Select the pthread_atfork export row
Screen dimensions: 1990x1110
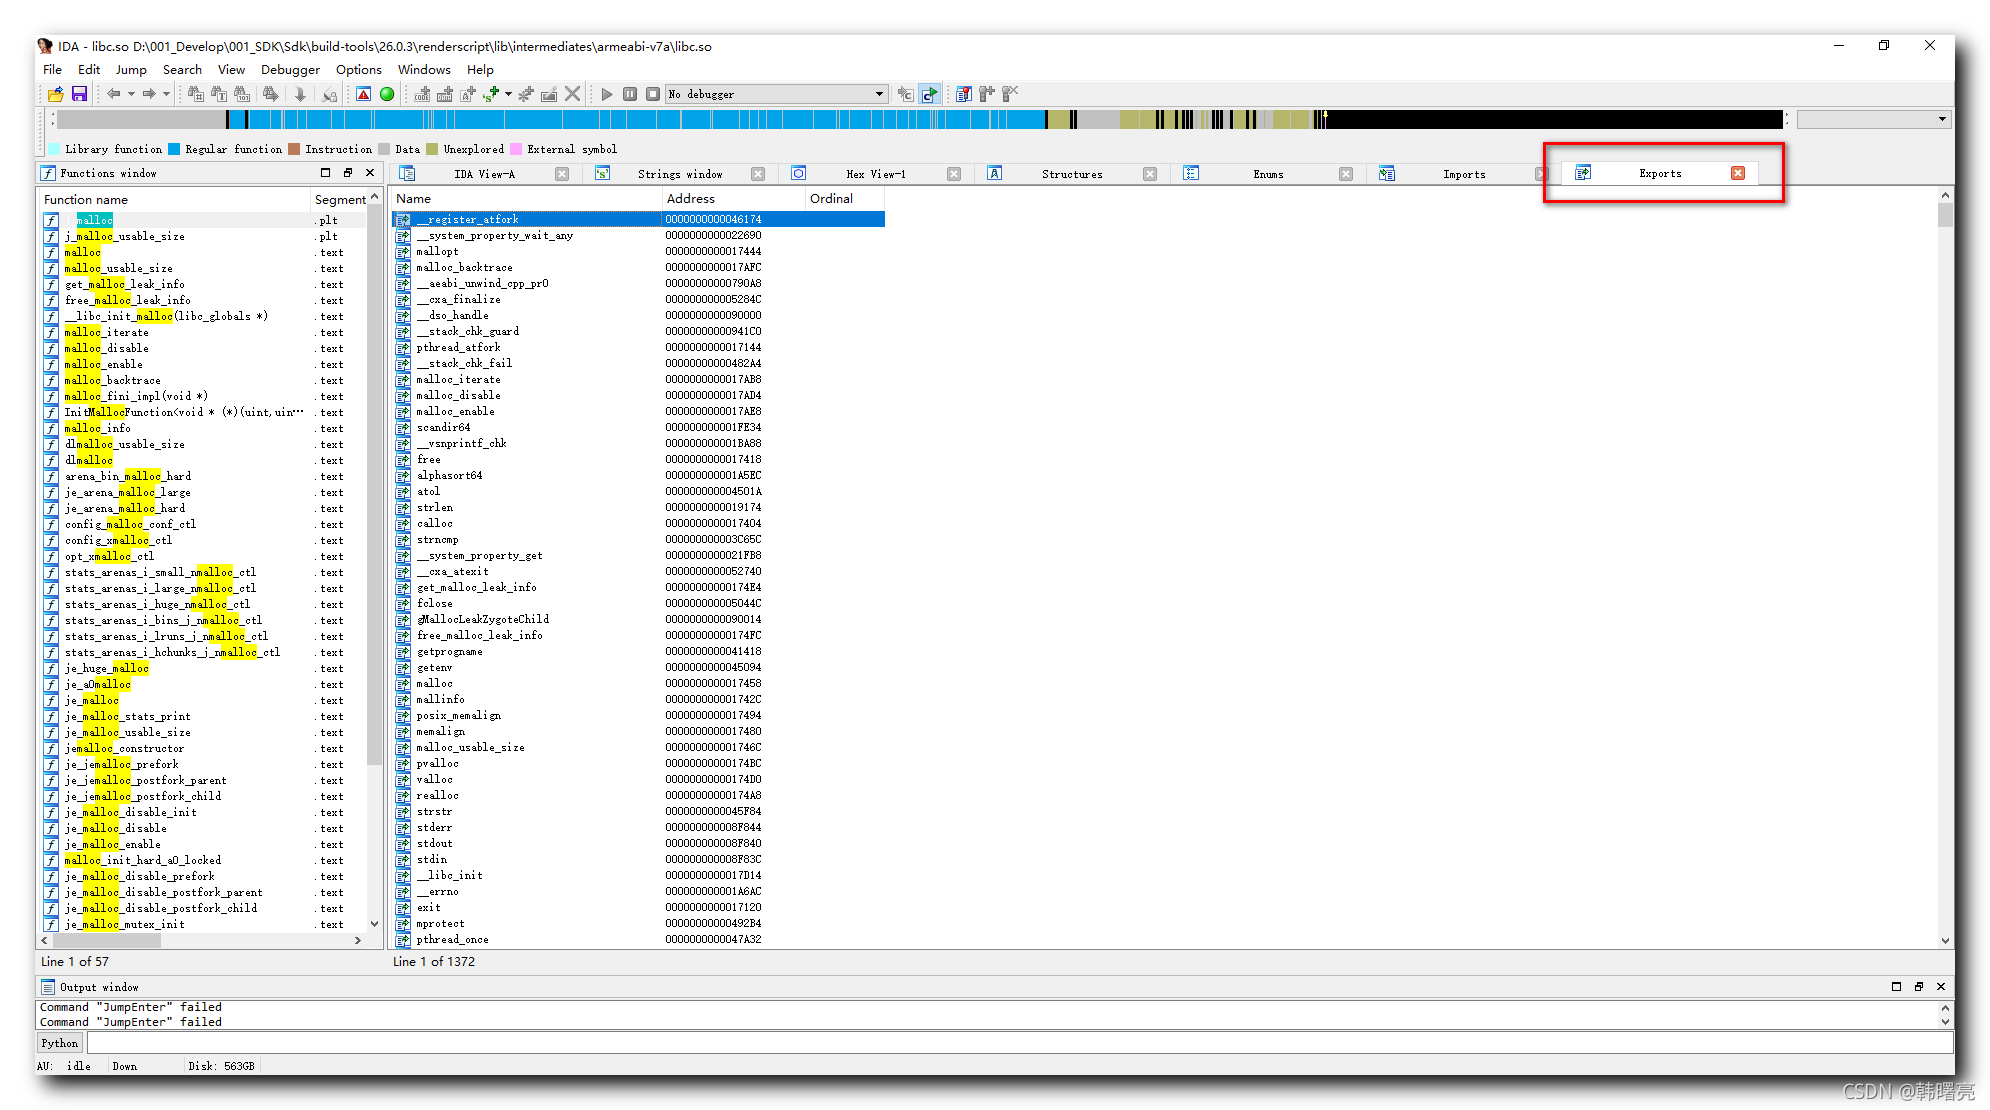click(x=638, y=347)
